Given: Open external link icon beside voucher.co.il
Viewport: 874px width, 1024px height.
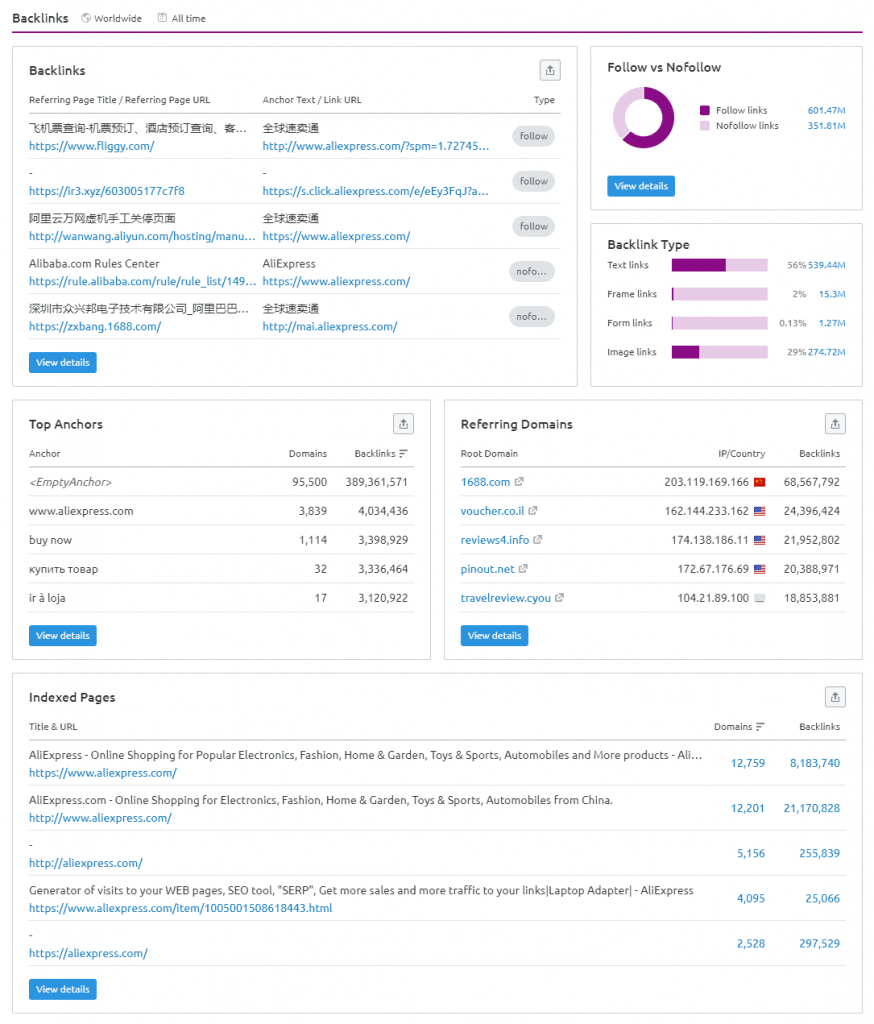Looking at the screenshot, I should (x=533, y=511).
